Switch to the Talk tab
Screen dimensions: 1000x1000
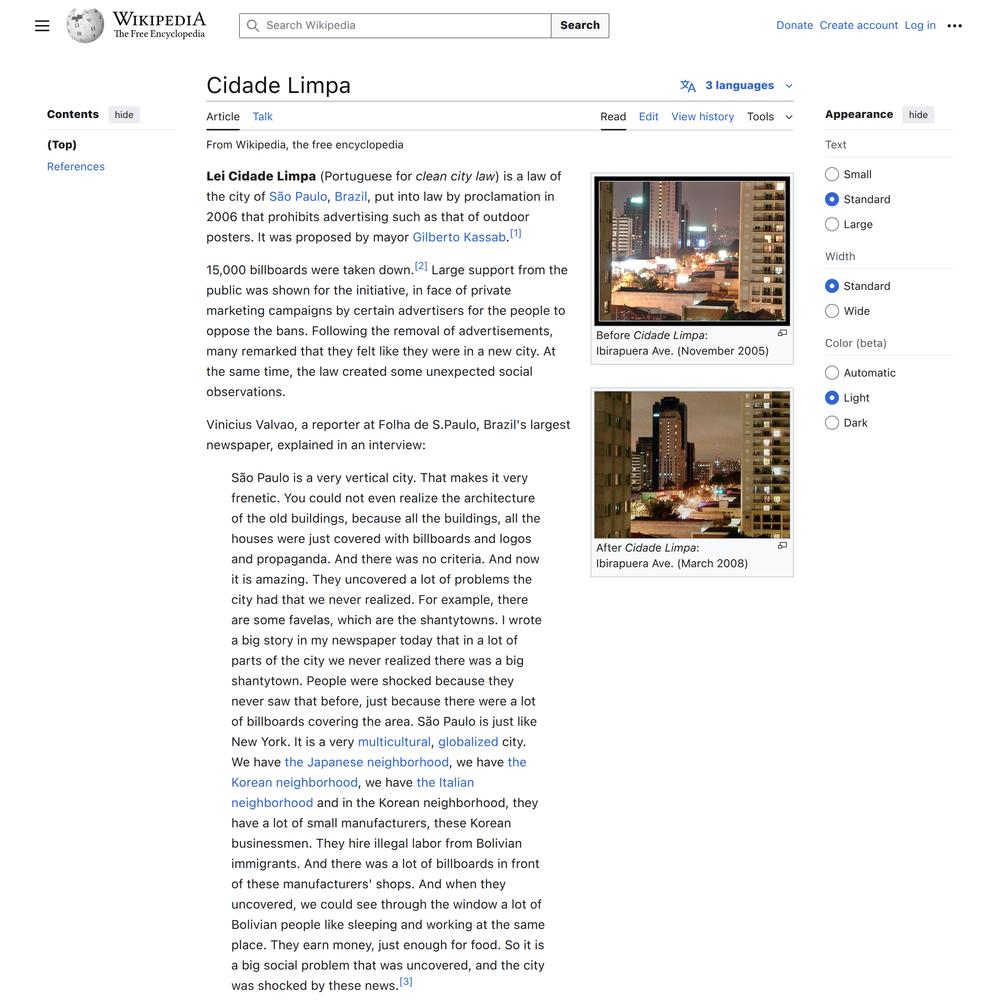262,117
